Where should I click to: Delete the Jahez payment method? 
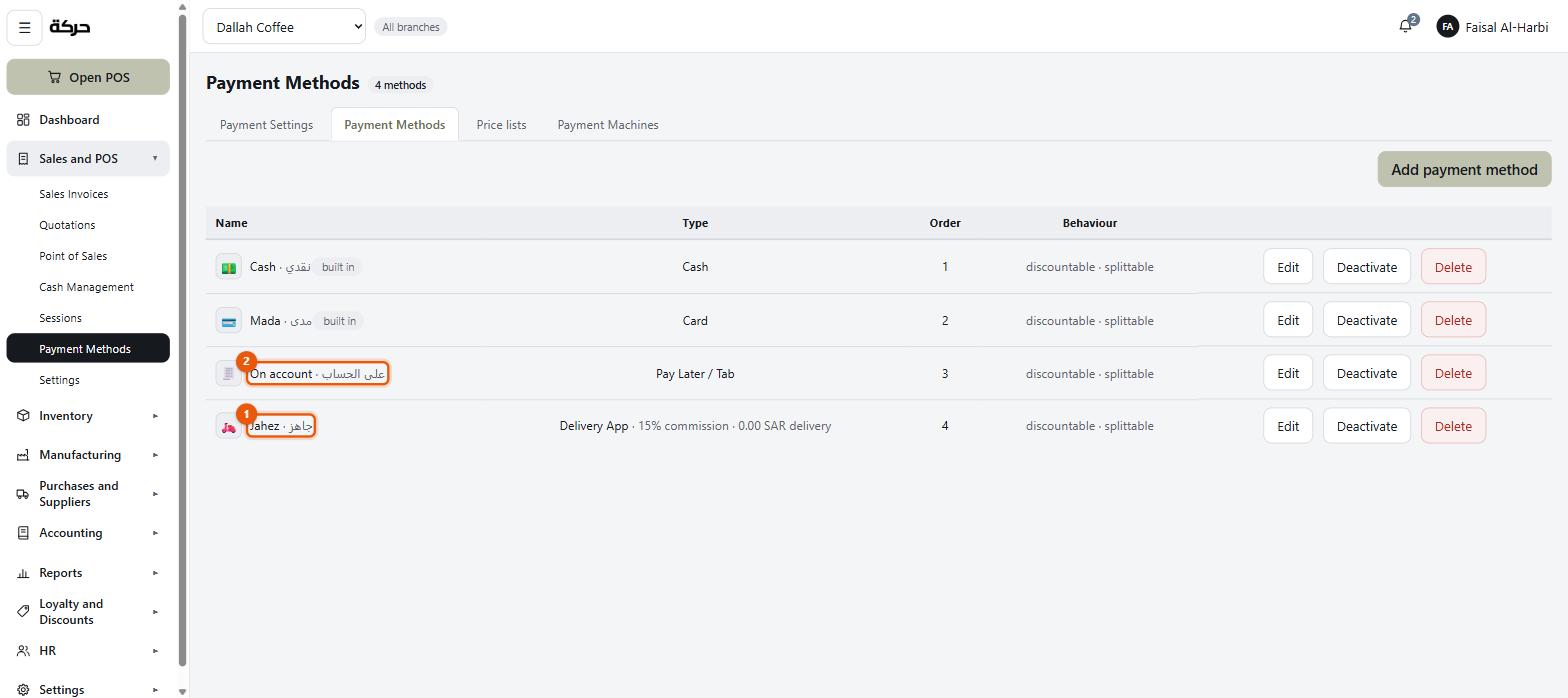click(x=1453, y=426)
